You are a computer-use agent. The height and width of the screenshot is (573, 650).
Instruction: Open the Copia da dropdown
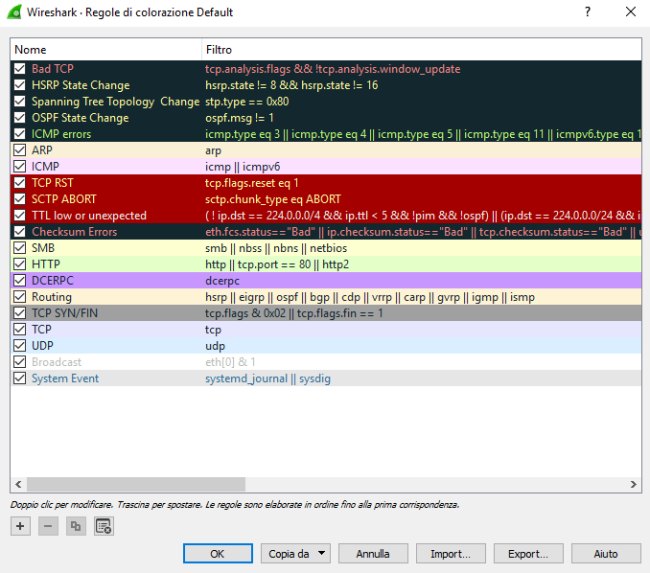click(297, 553)
